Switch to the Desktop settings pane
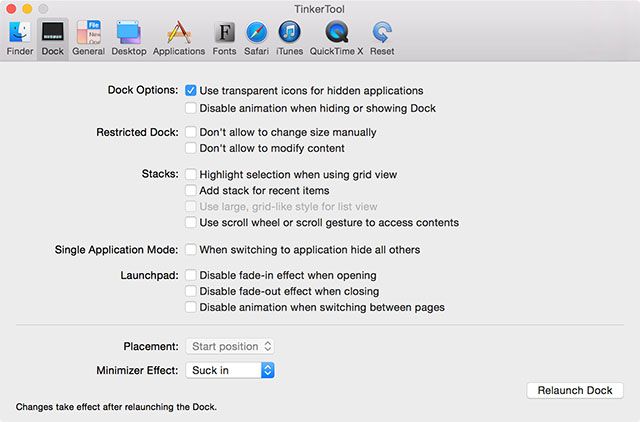 129,37
